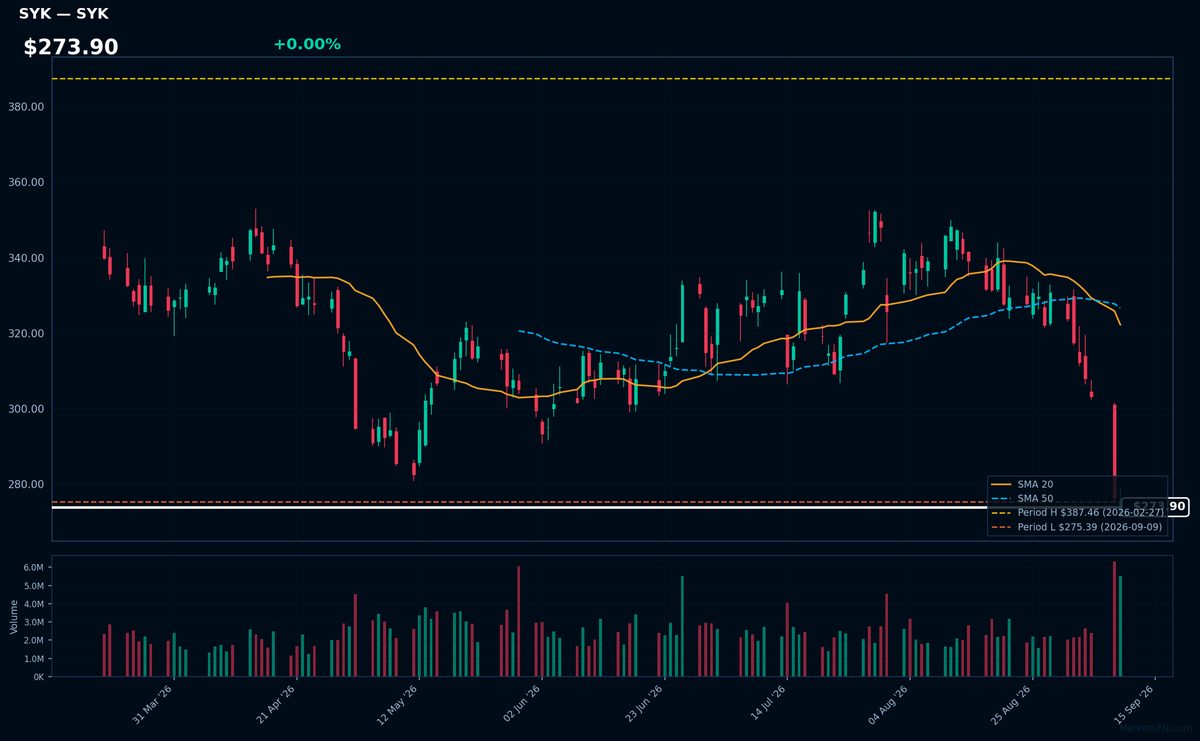Click the 380.00 price axis label
This screenshot has height=741, width=1200.
[x=28, y=107]
